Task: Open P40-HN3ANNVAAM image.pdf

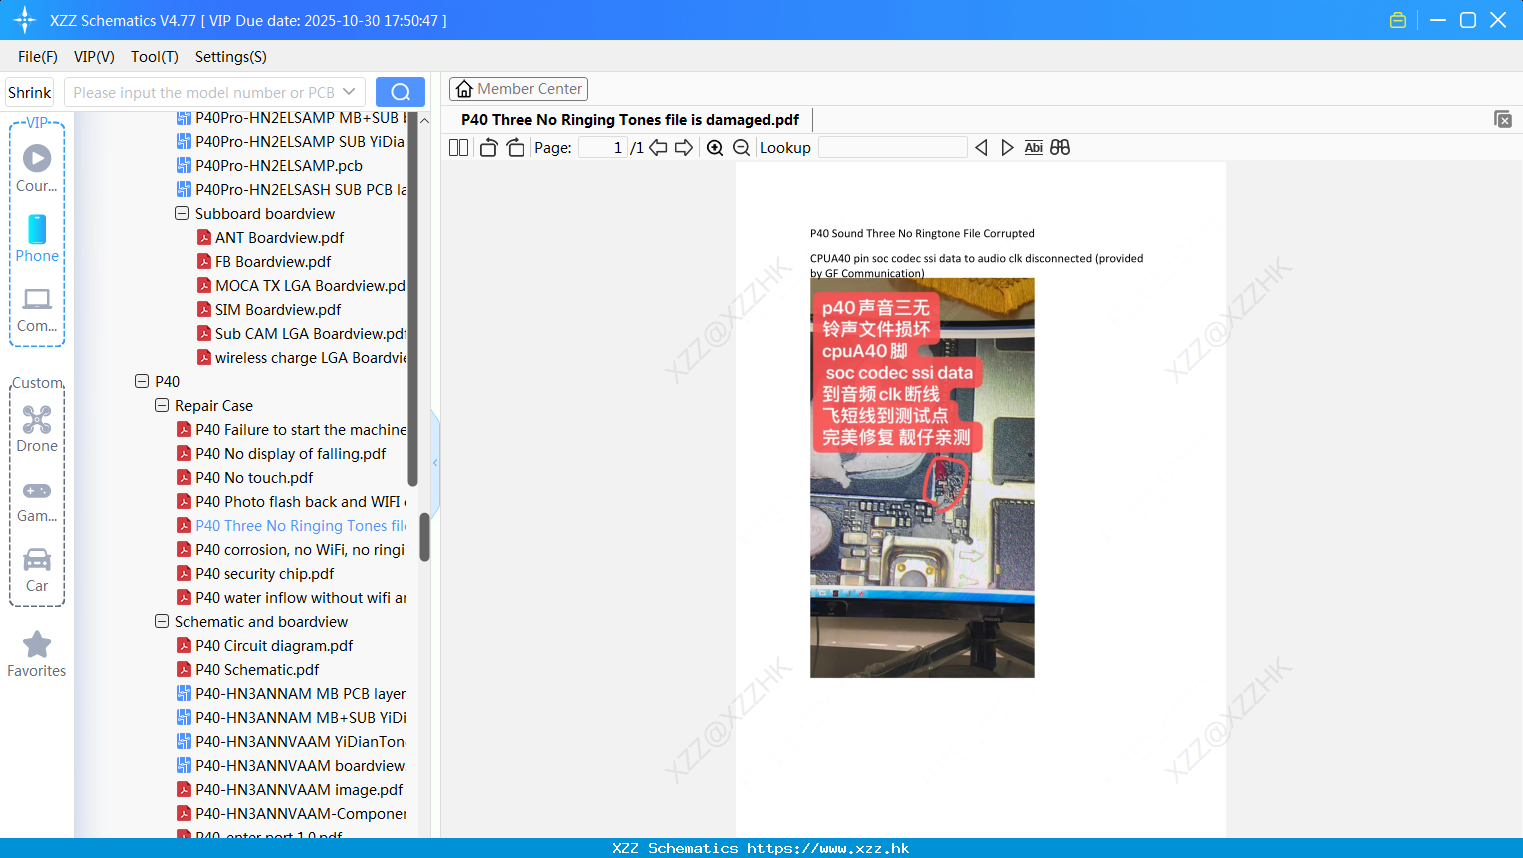Action: pyautogui.click(x=299, y=789)
